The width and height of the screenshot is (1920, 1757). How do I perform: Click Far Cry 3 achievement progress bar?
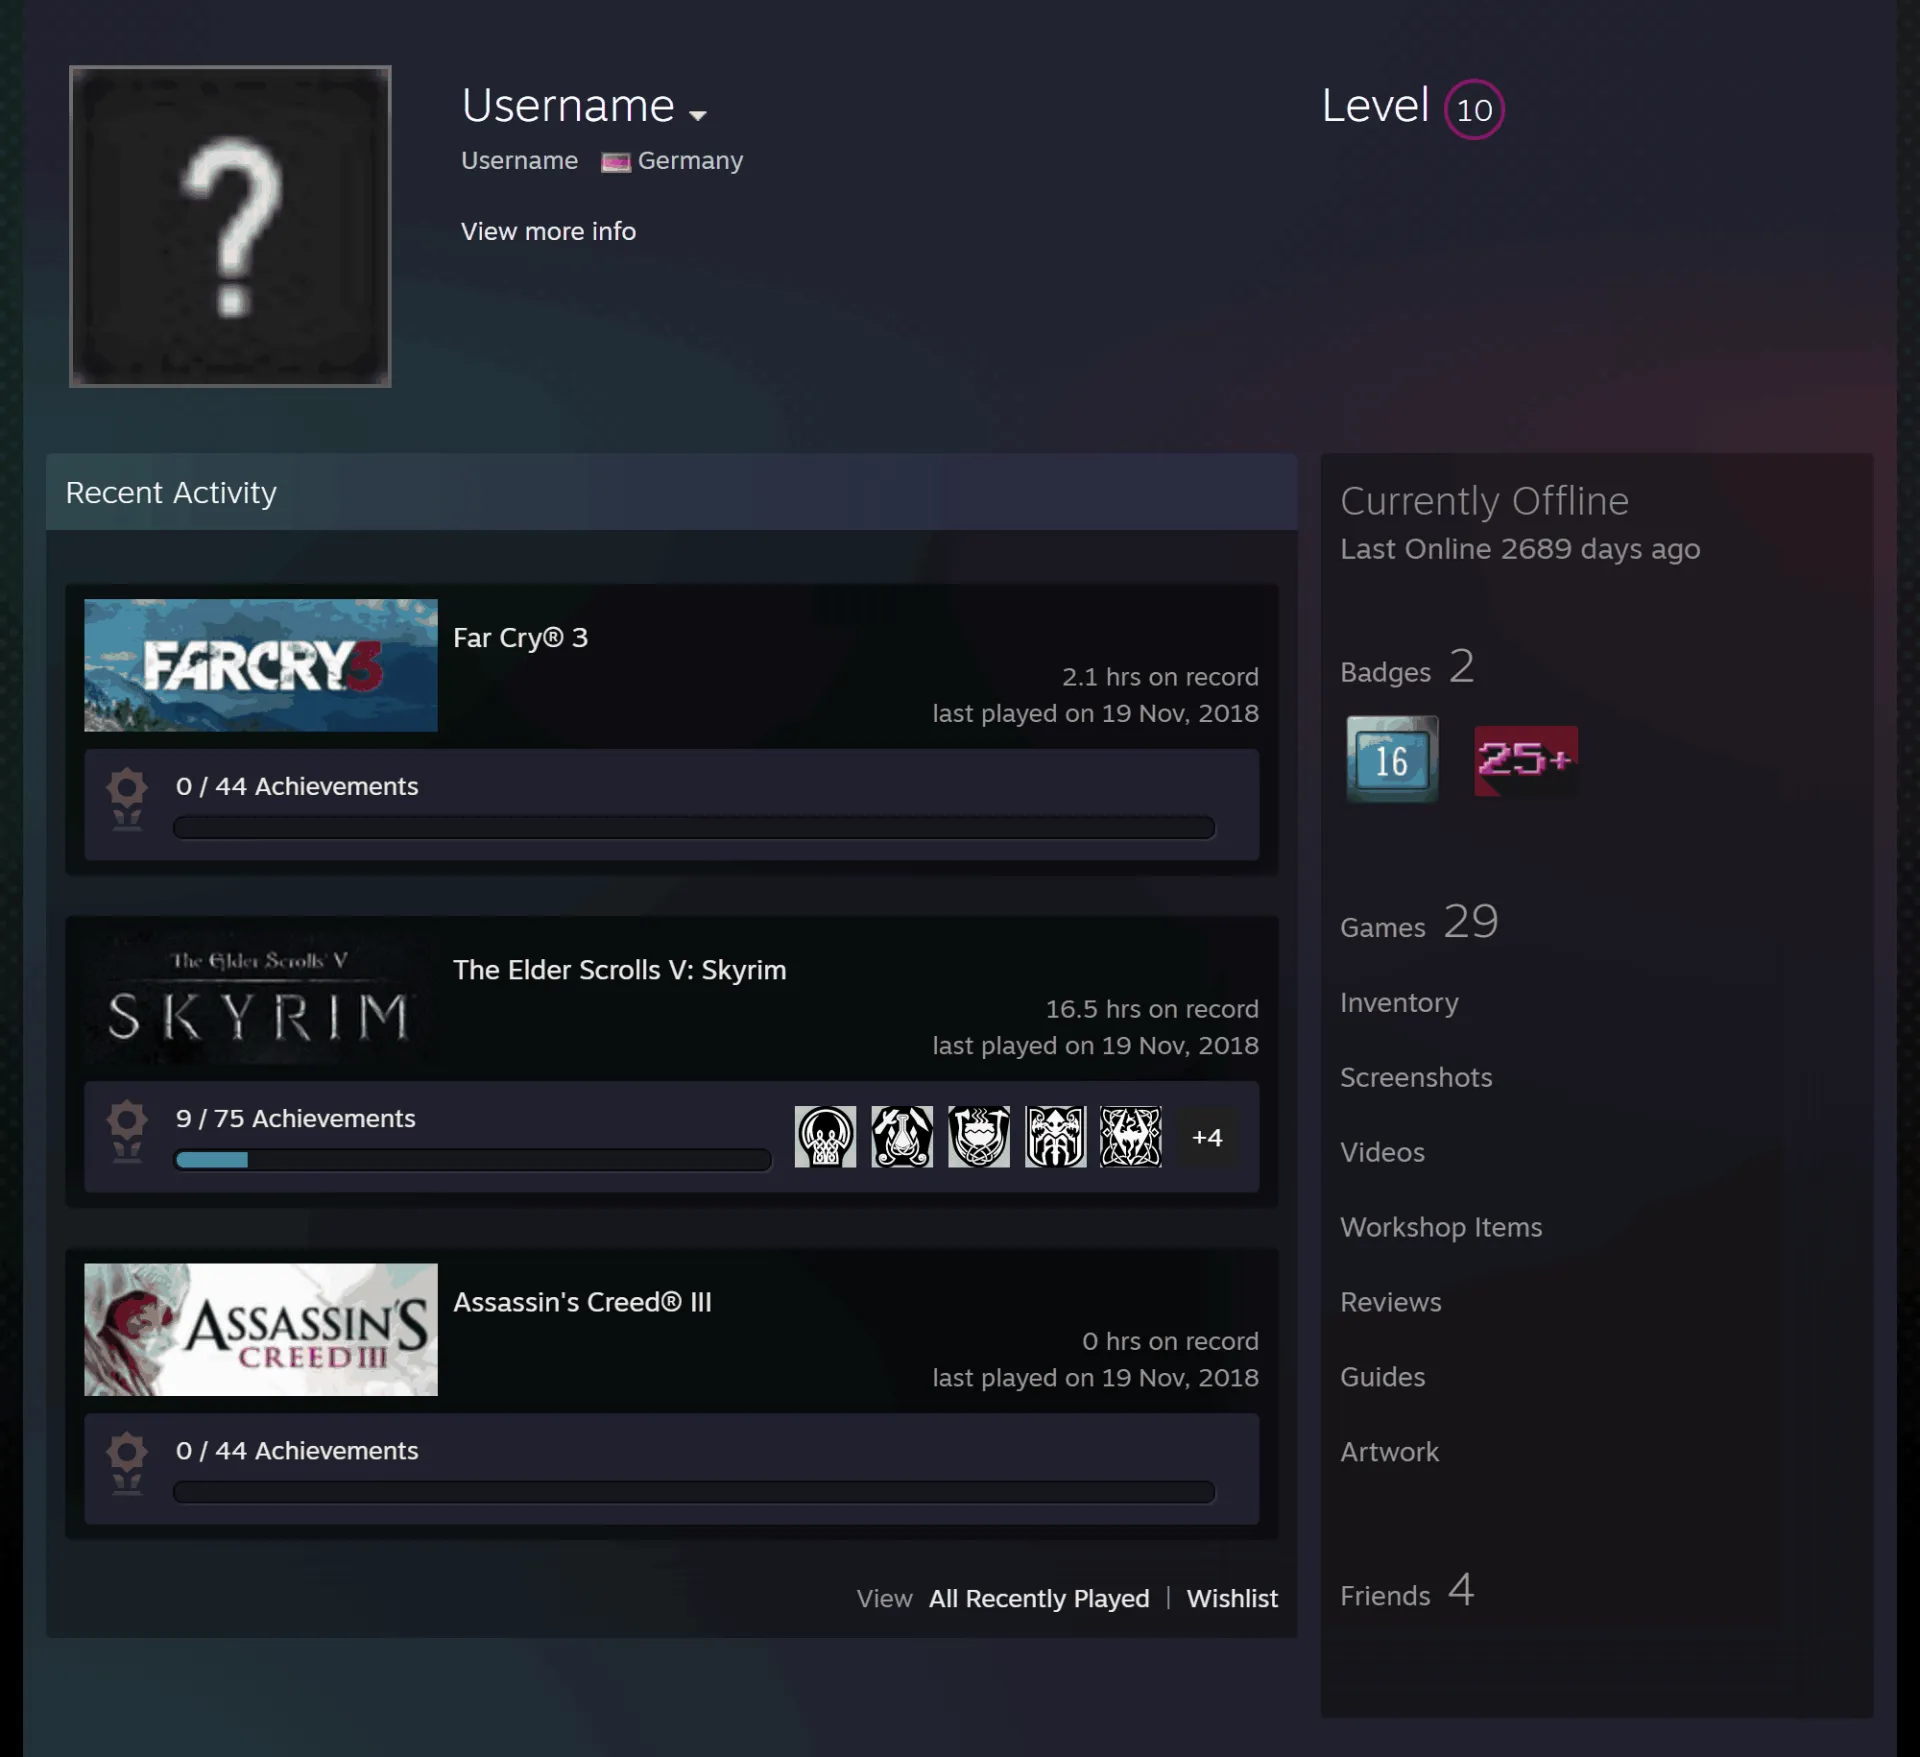pyautogui.click(x=694, y=827)
